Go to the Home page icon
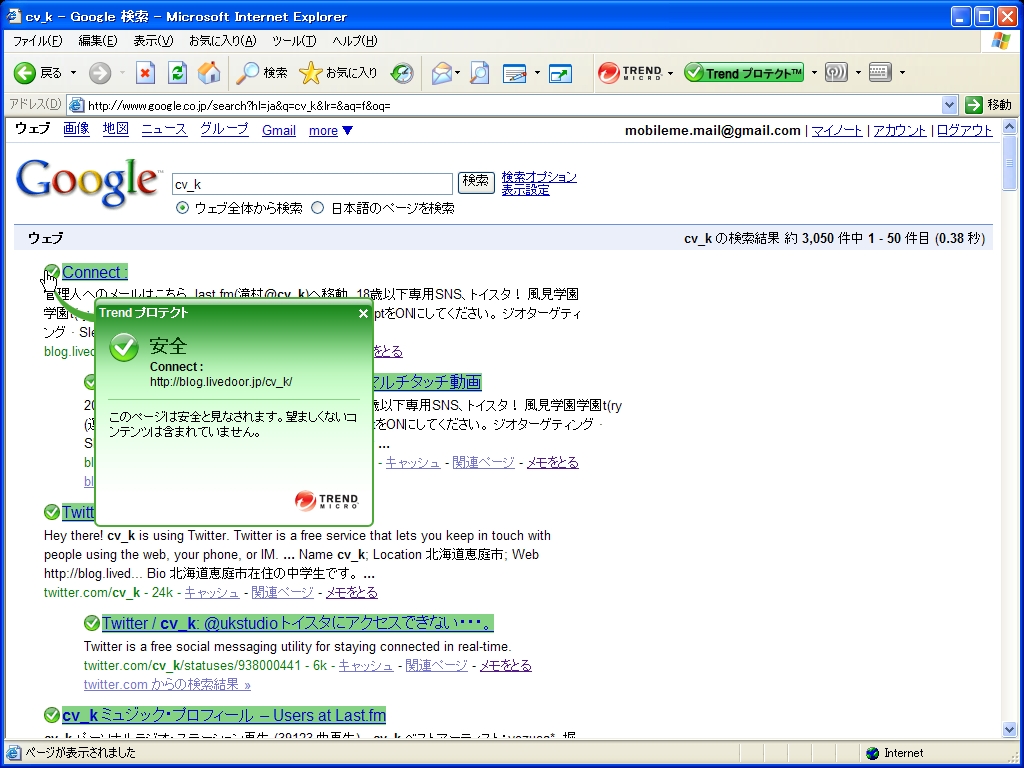 pos(209,72)
